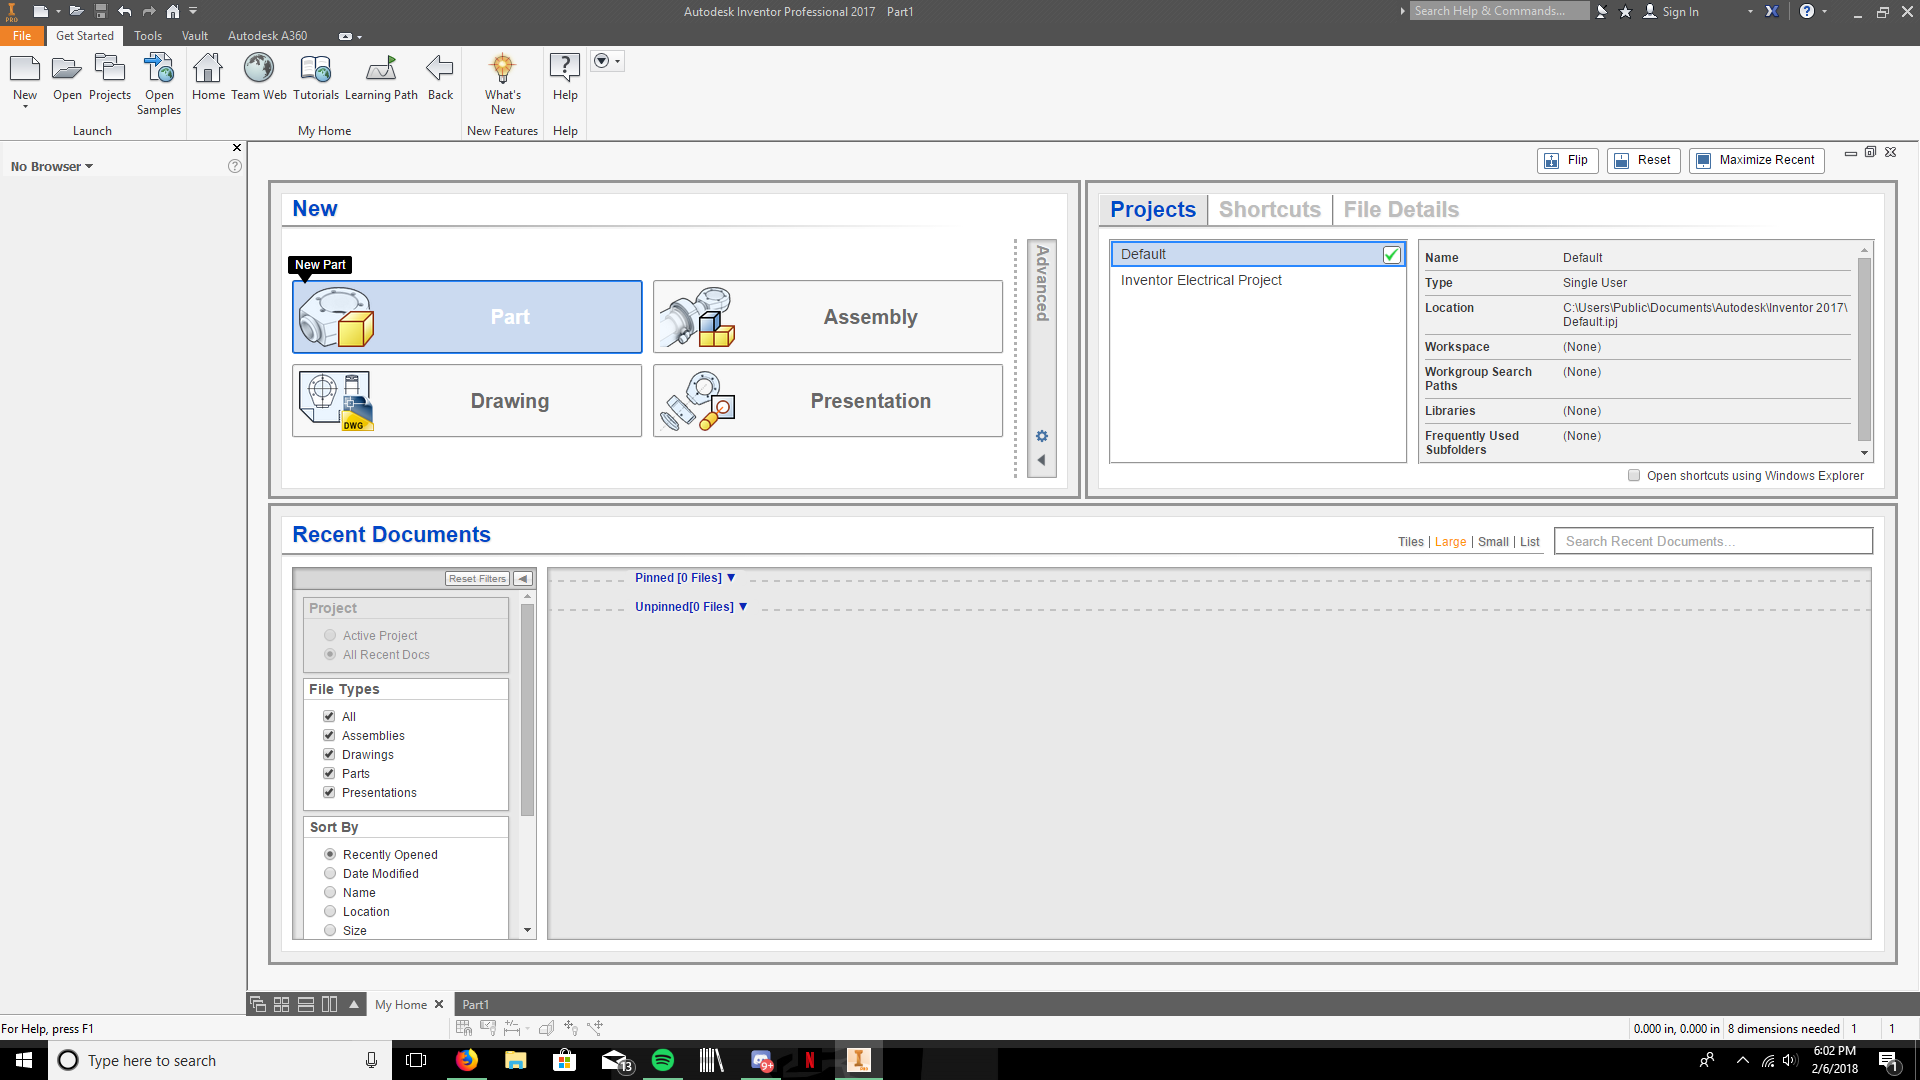Toggle the All file types checkbox

click(x=329, y=716)
